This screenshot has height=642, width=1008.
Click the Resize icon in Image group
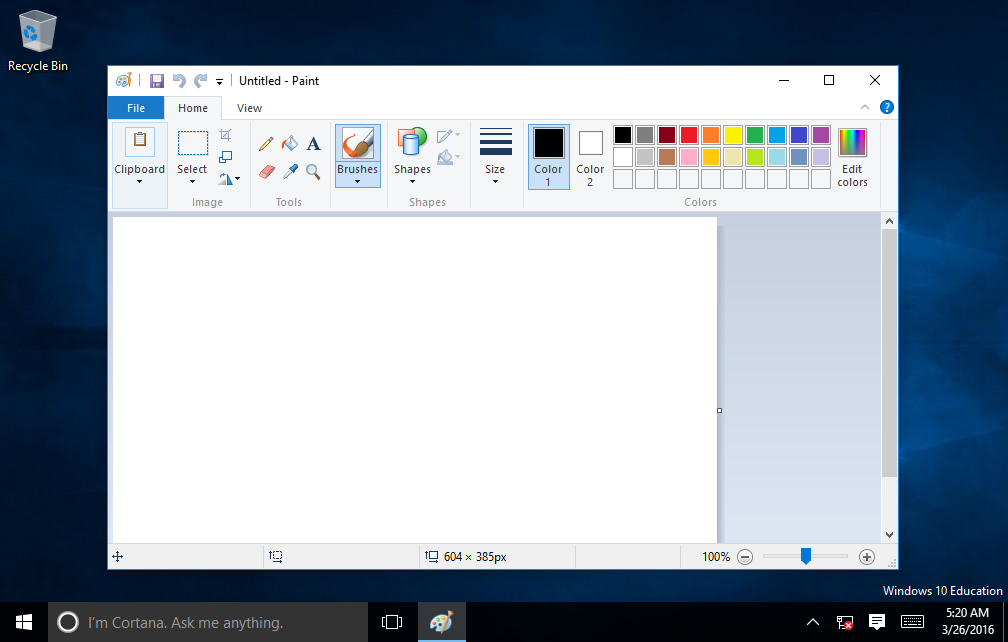[225, 157]
